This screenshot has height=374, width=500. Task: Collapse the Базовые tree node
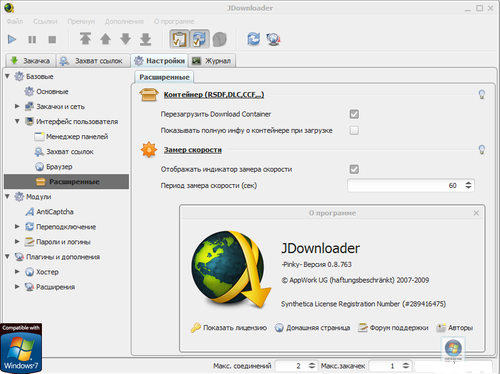(x=7, y=76)
